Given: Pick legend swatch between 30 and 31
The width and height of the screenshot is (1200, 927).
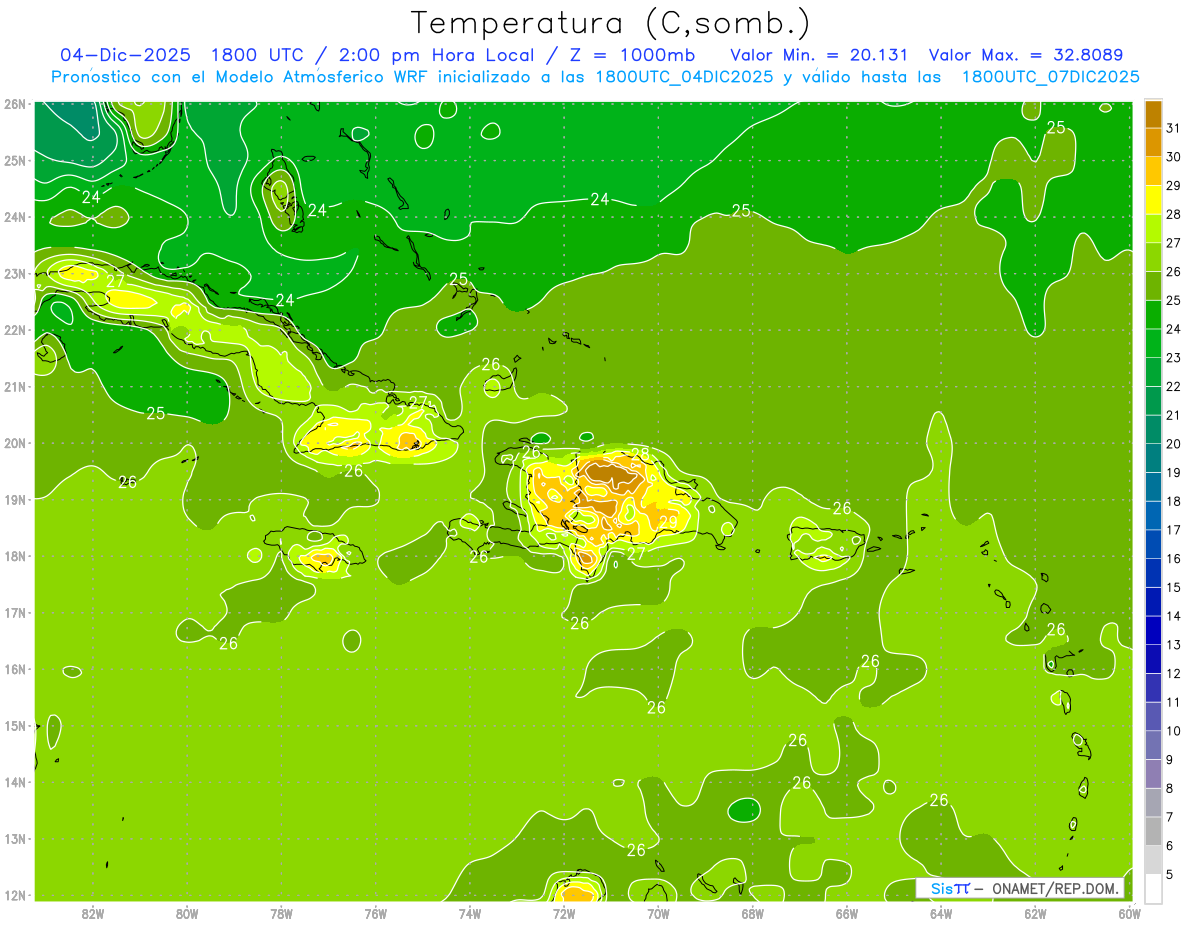Looking at the screenshot, I should click(1154, 142).
